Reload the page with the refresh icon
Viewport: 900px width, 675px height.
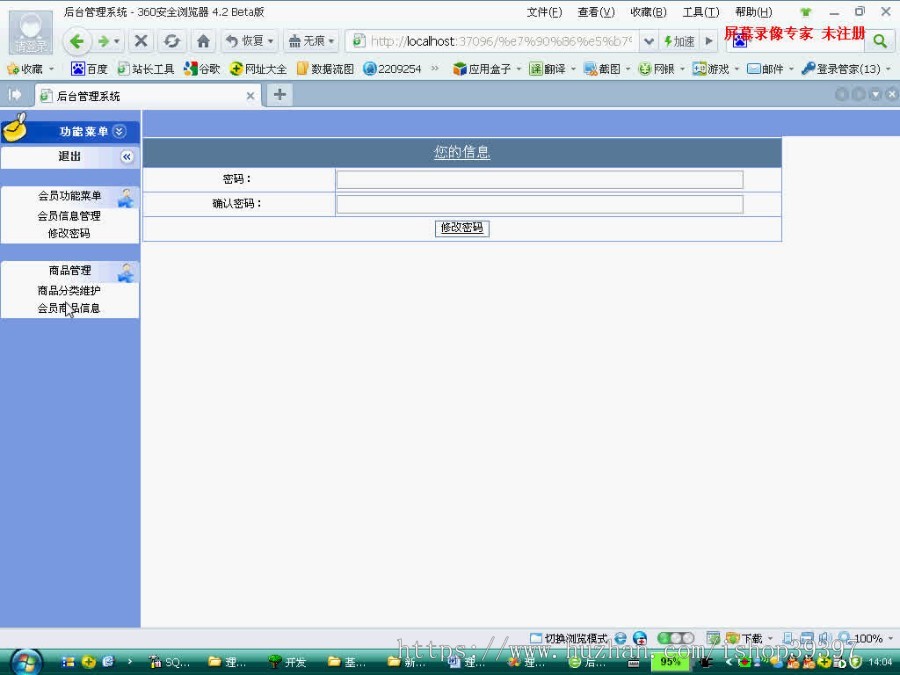172,41
